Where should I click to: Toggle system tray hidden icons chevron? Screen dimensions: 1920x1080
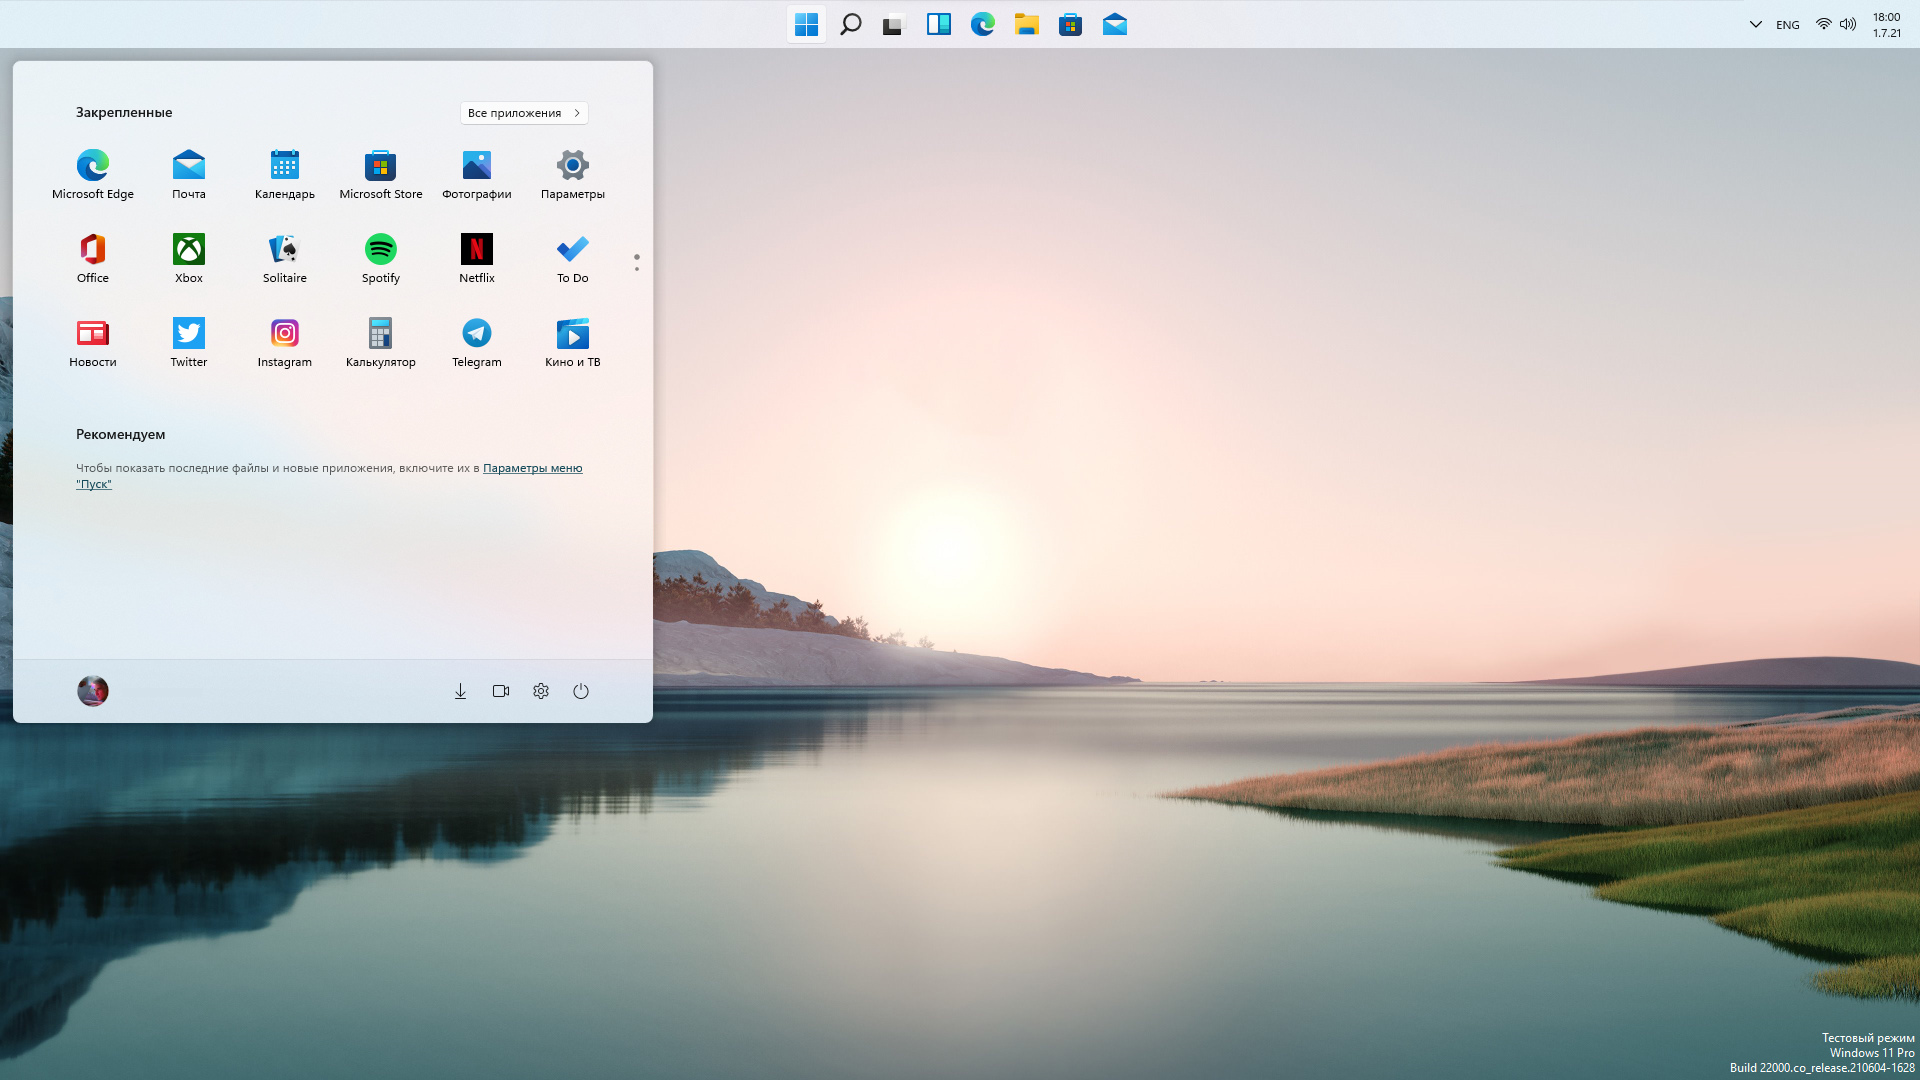tap(1755, 24)
